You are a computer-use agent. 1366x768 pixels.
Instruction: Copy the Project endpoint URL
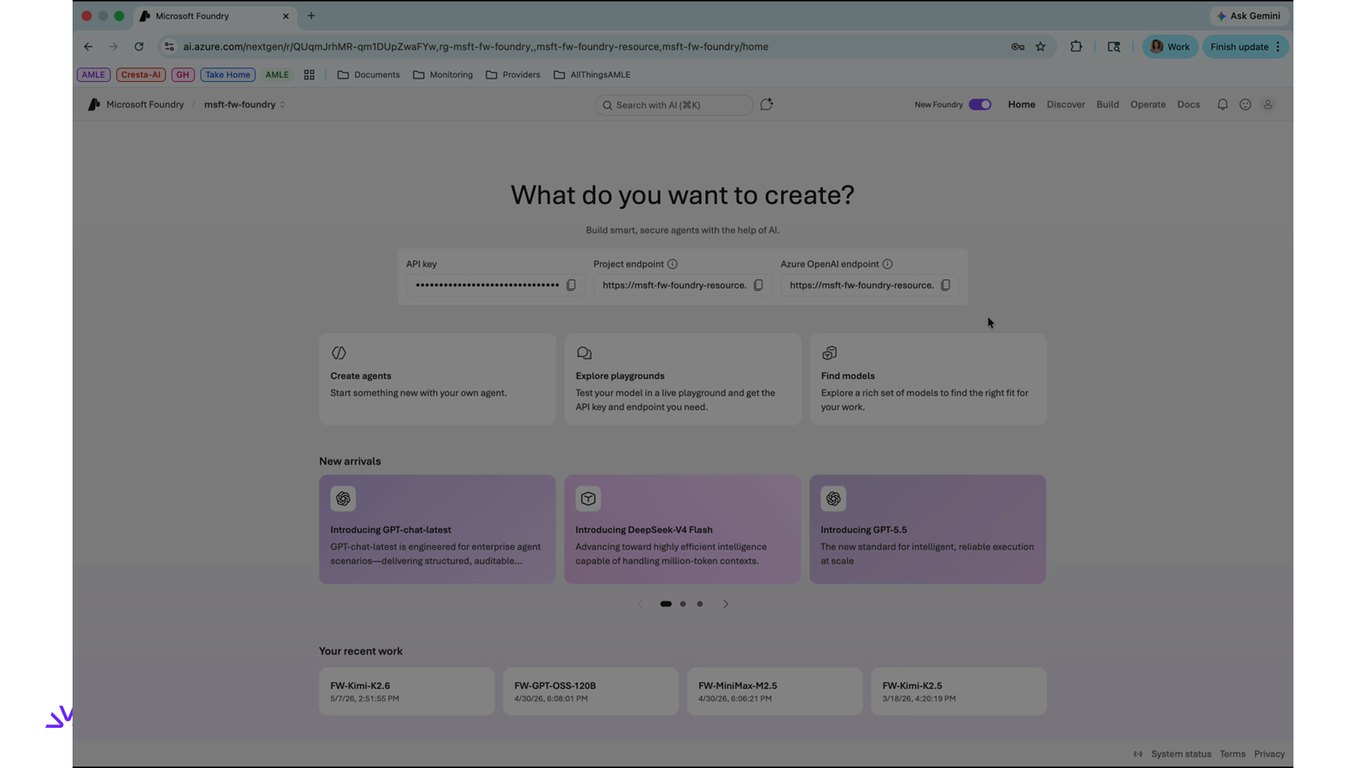point(758,285)
